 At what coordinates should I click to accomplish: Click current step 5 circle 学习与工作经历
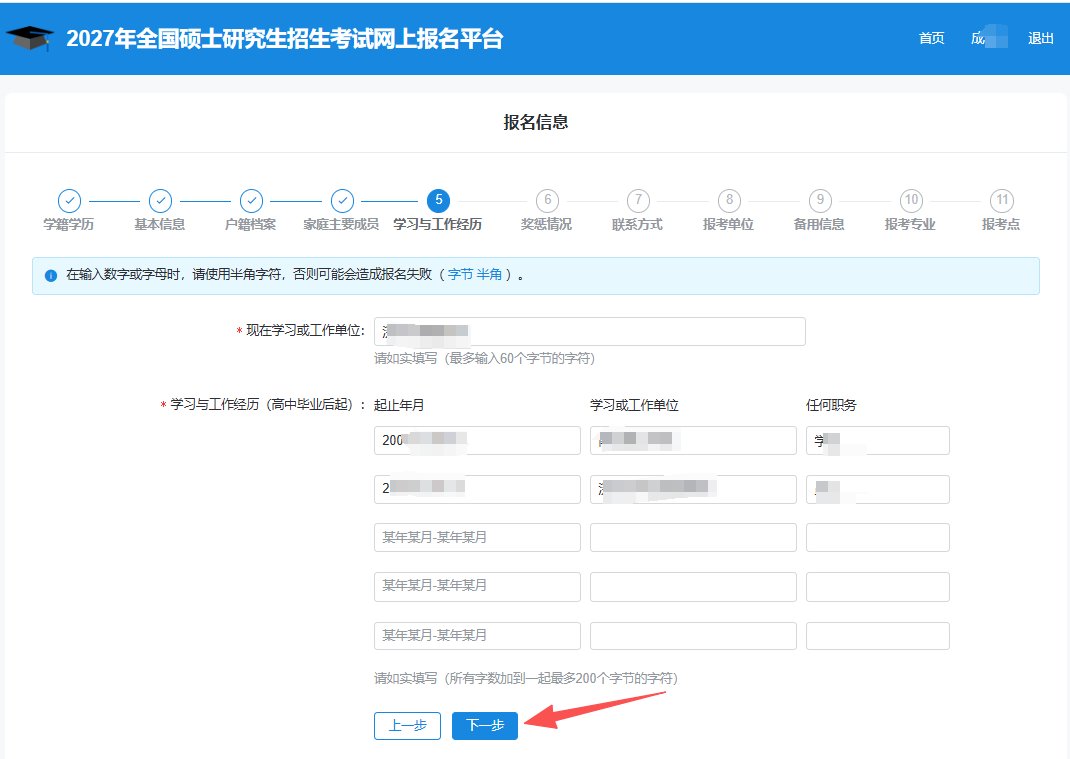[438, 201]
